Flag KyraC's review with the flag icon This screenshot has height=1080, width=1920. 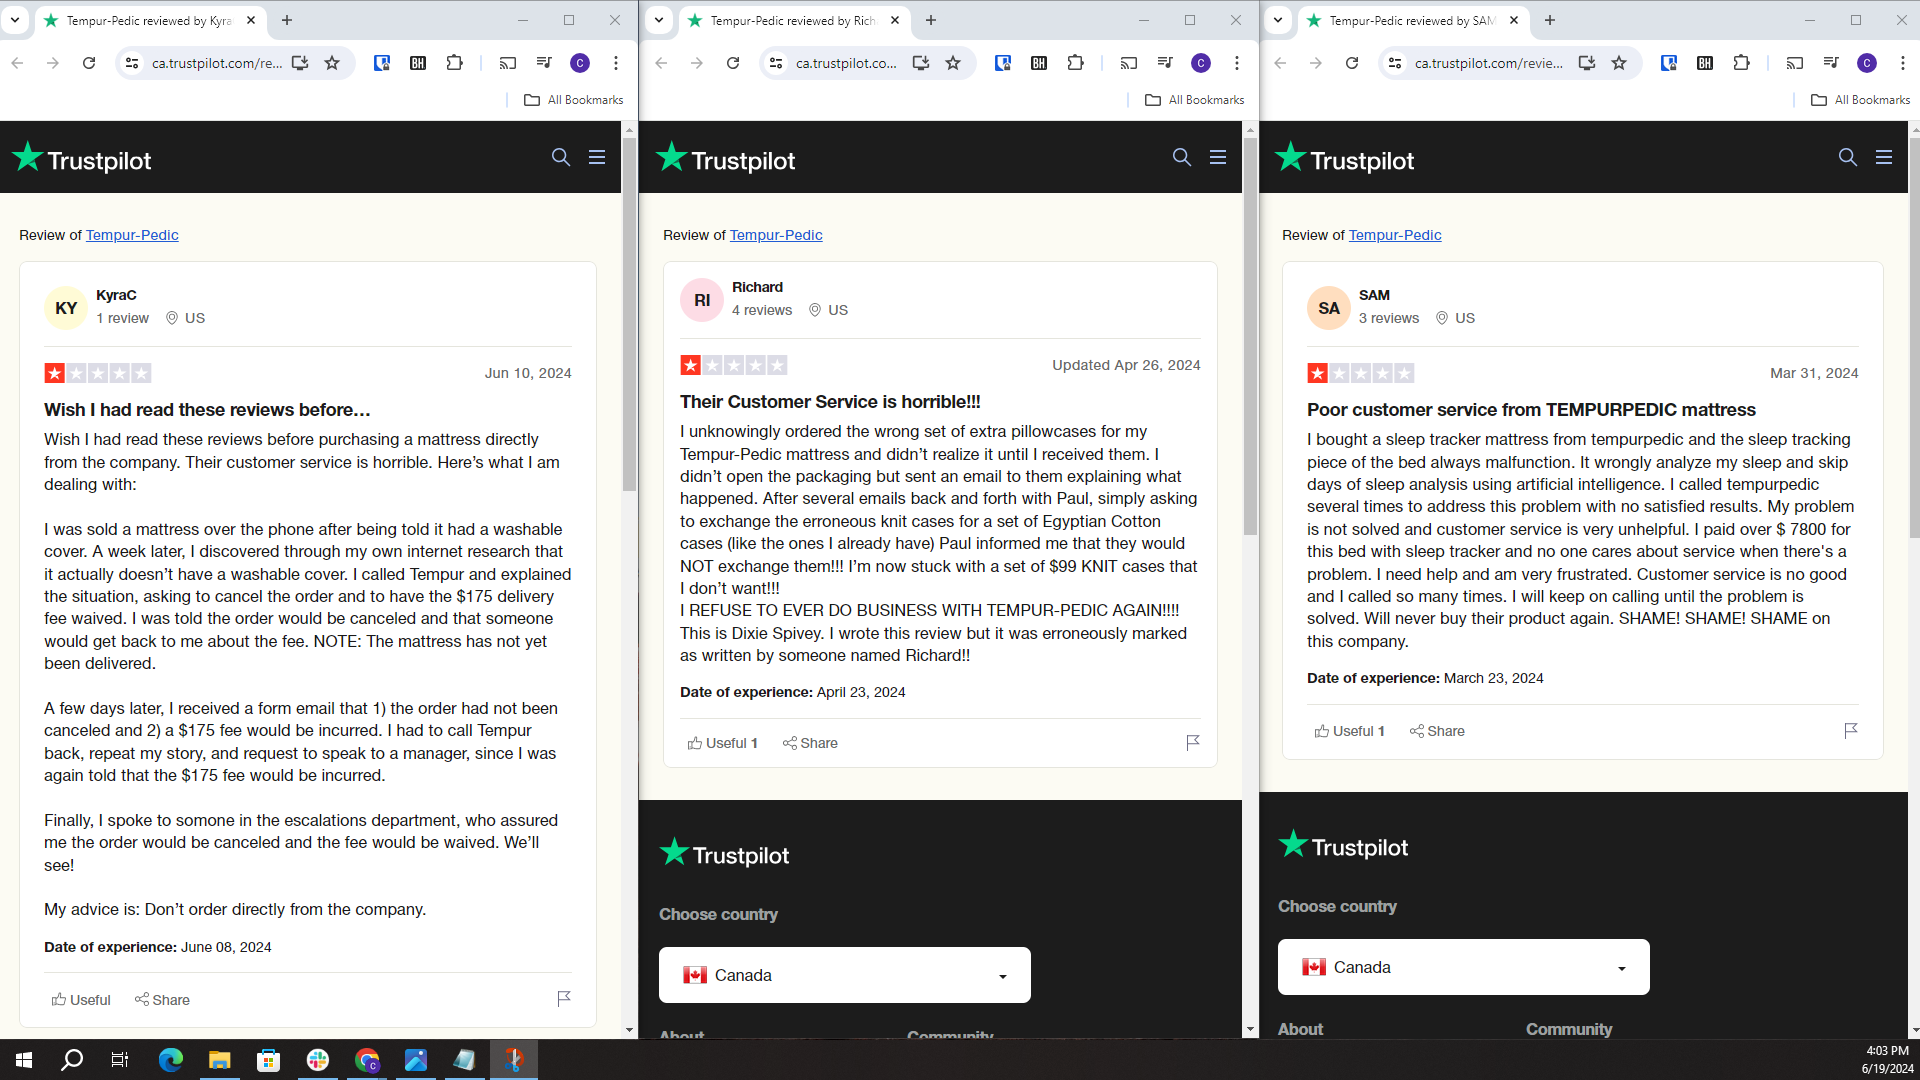(x=564, y=998)
